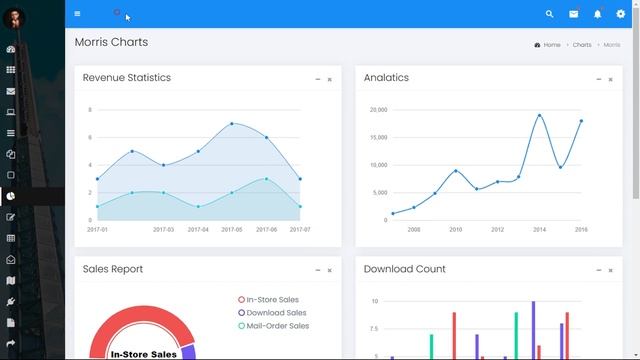The height and width of the screenshot is (360, 640).
Task: Collapse the Revenue Statistics card
Action: click(318, 79)
